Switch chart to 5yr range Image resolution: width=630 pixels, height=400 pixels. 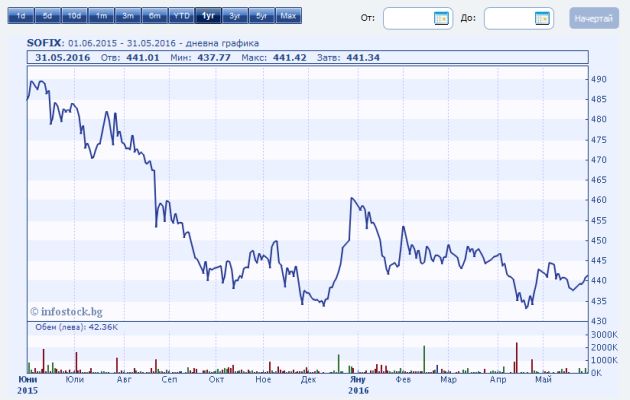[x=262, y=16]
